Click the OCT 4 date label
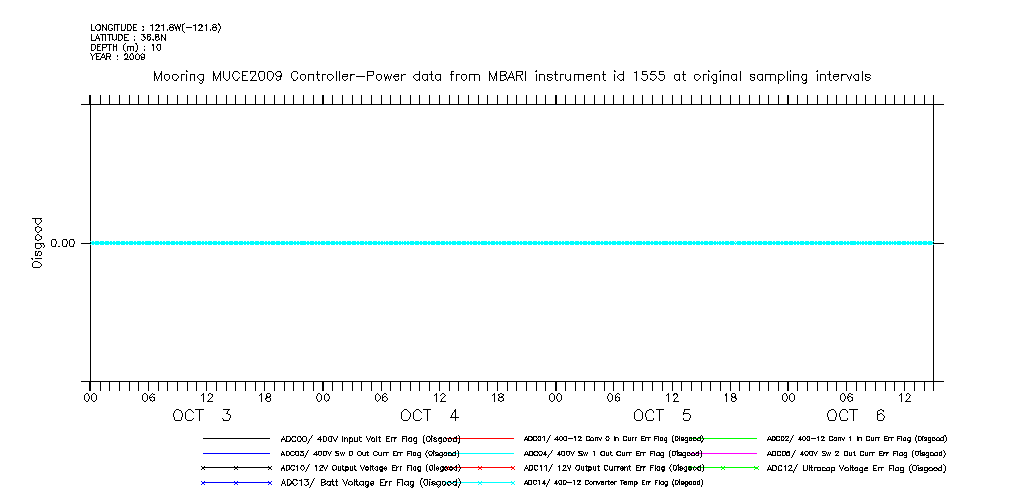 click(x=430, y=416)
